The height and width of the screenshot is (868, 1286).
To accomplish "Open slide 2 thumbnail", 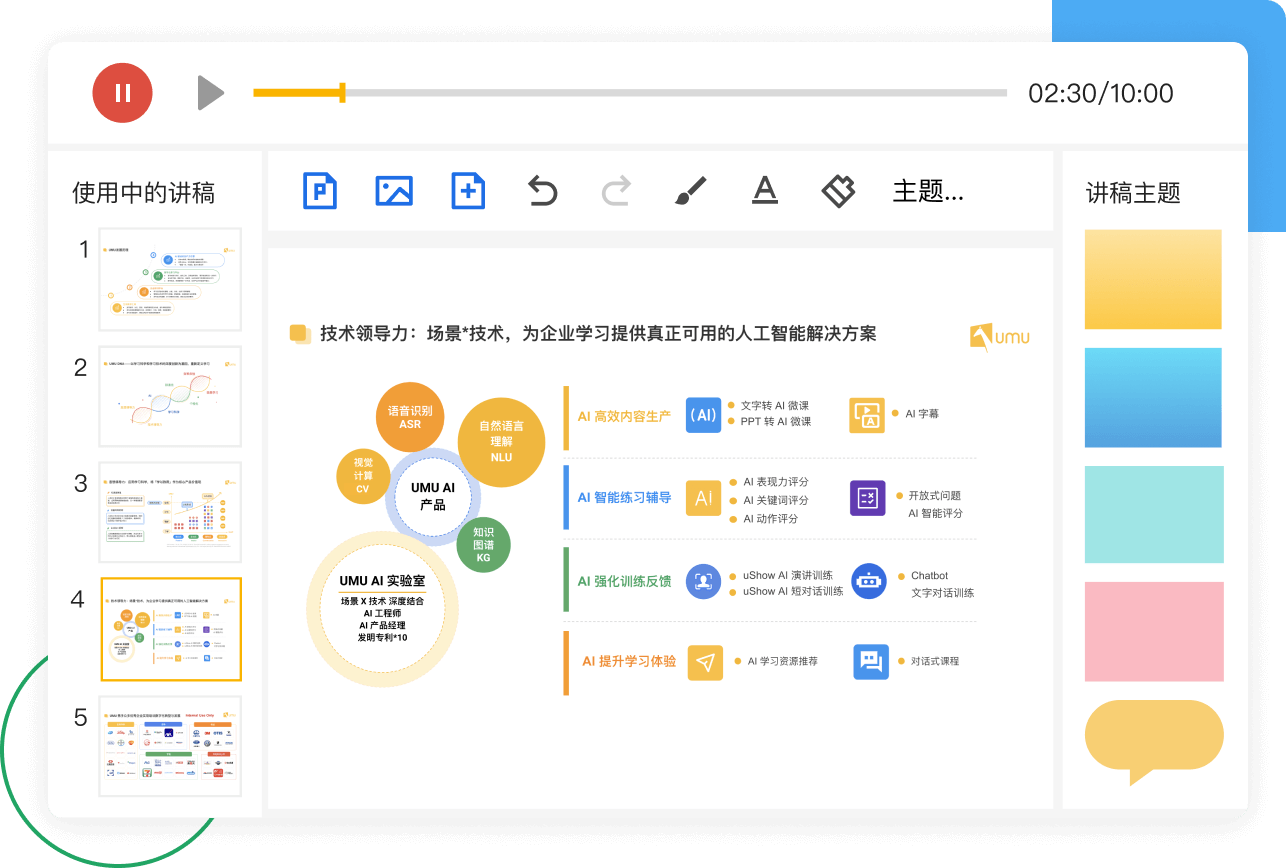I will [x=170, y=396].
